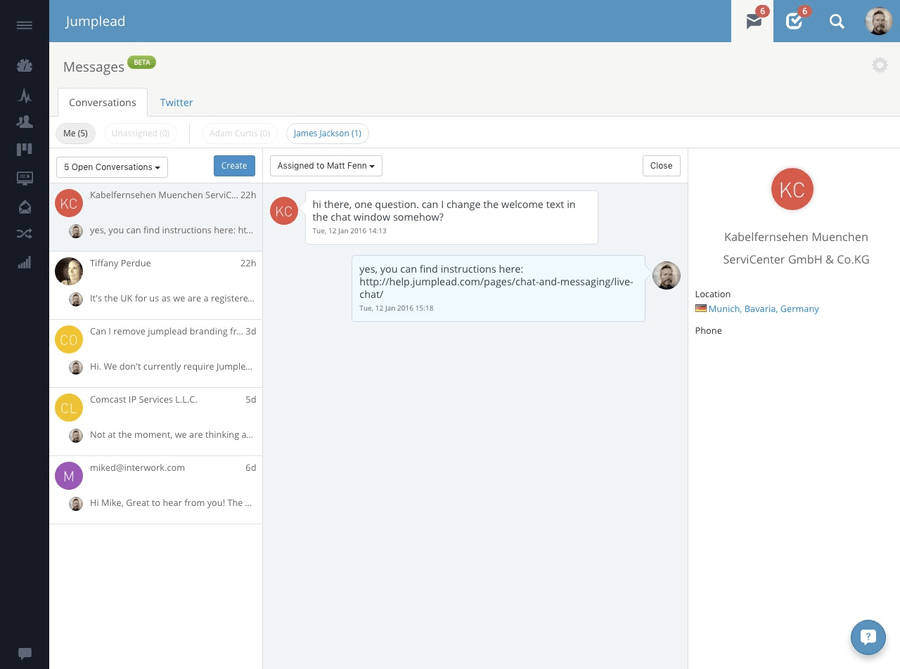
Task: Filter conversations by James Jackson (1)
Action: 327,133
